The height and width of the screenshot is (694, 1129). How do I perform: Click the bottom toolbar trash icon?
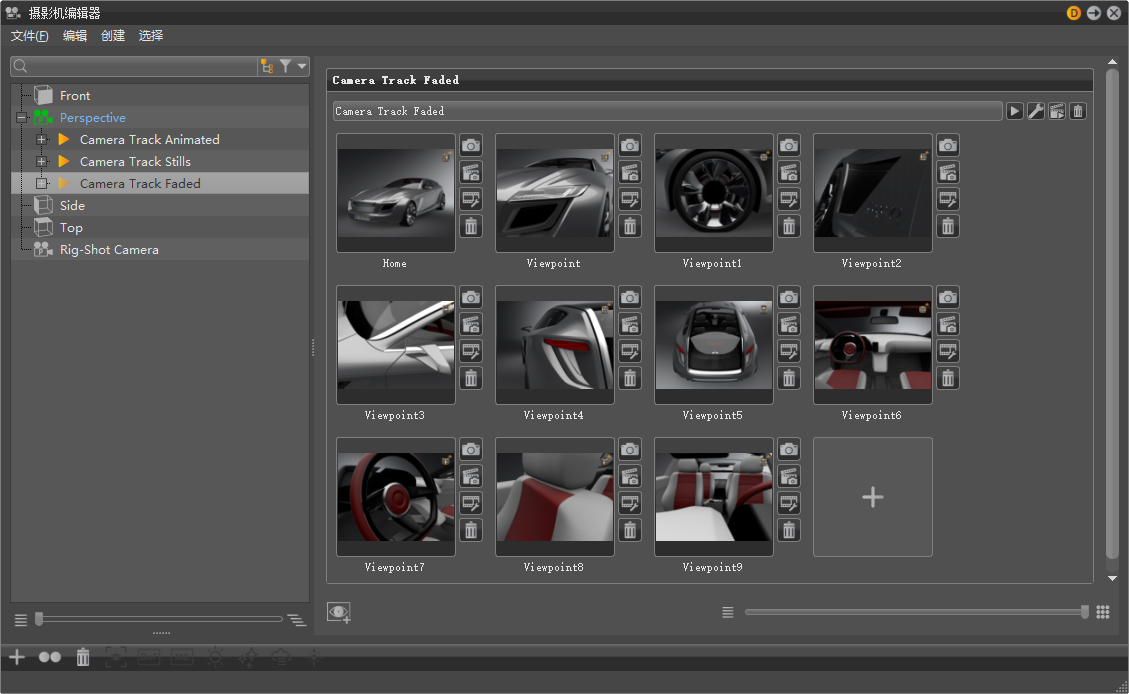click(x=83, y=657)
